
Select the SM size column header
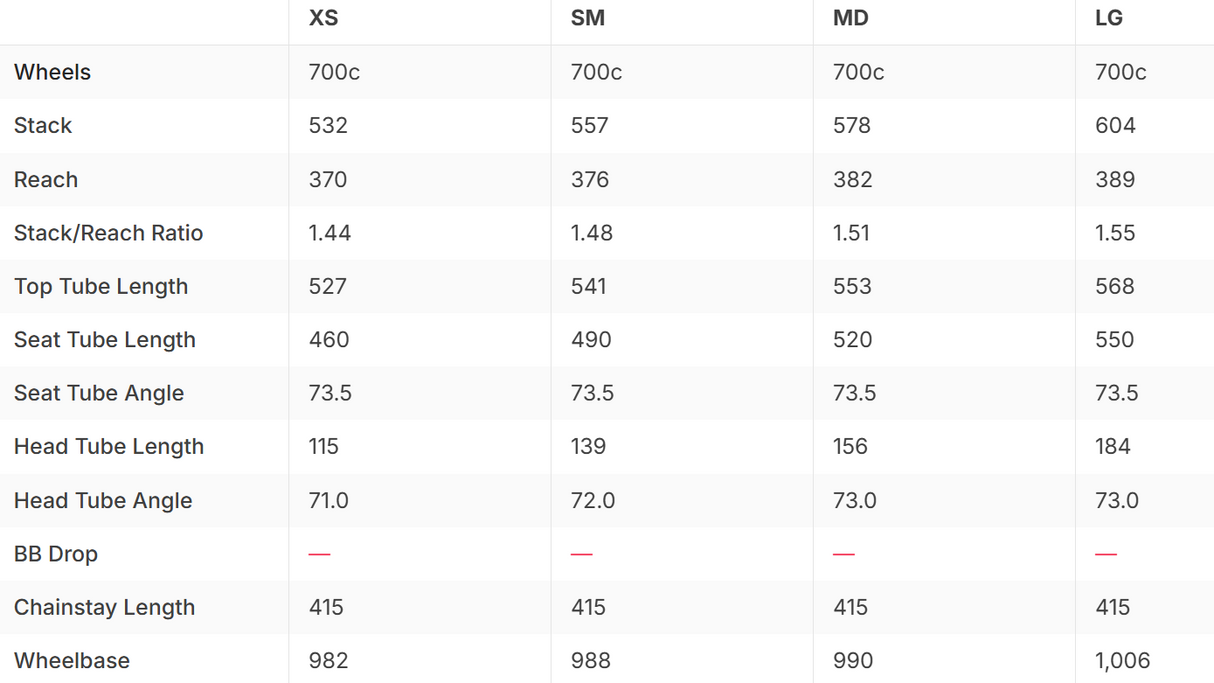tap(587, 18)
